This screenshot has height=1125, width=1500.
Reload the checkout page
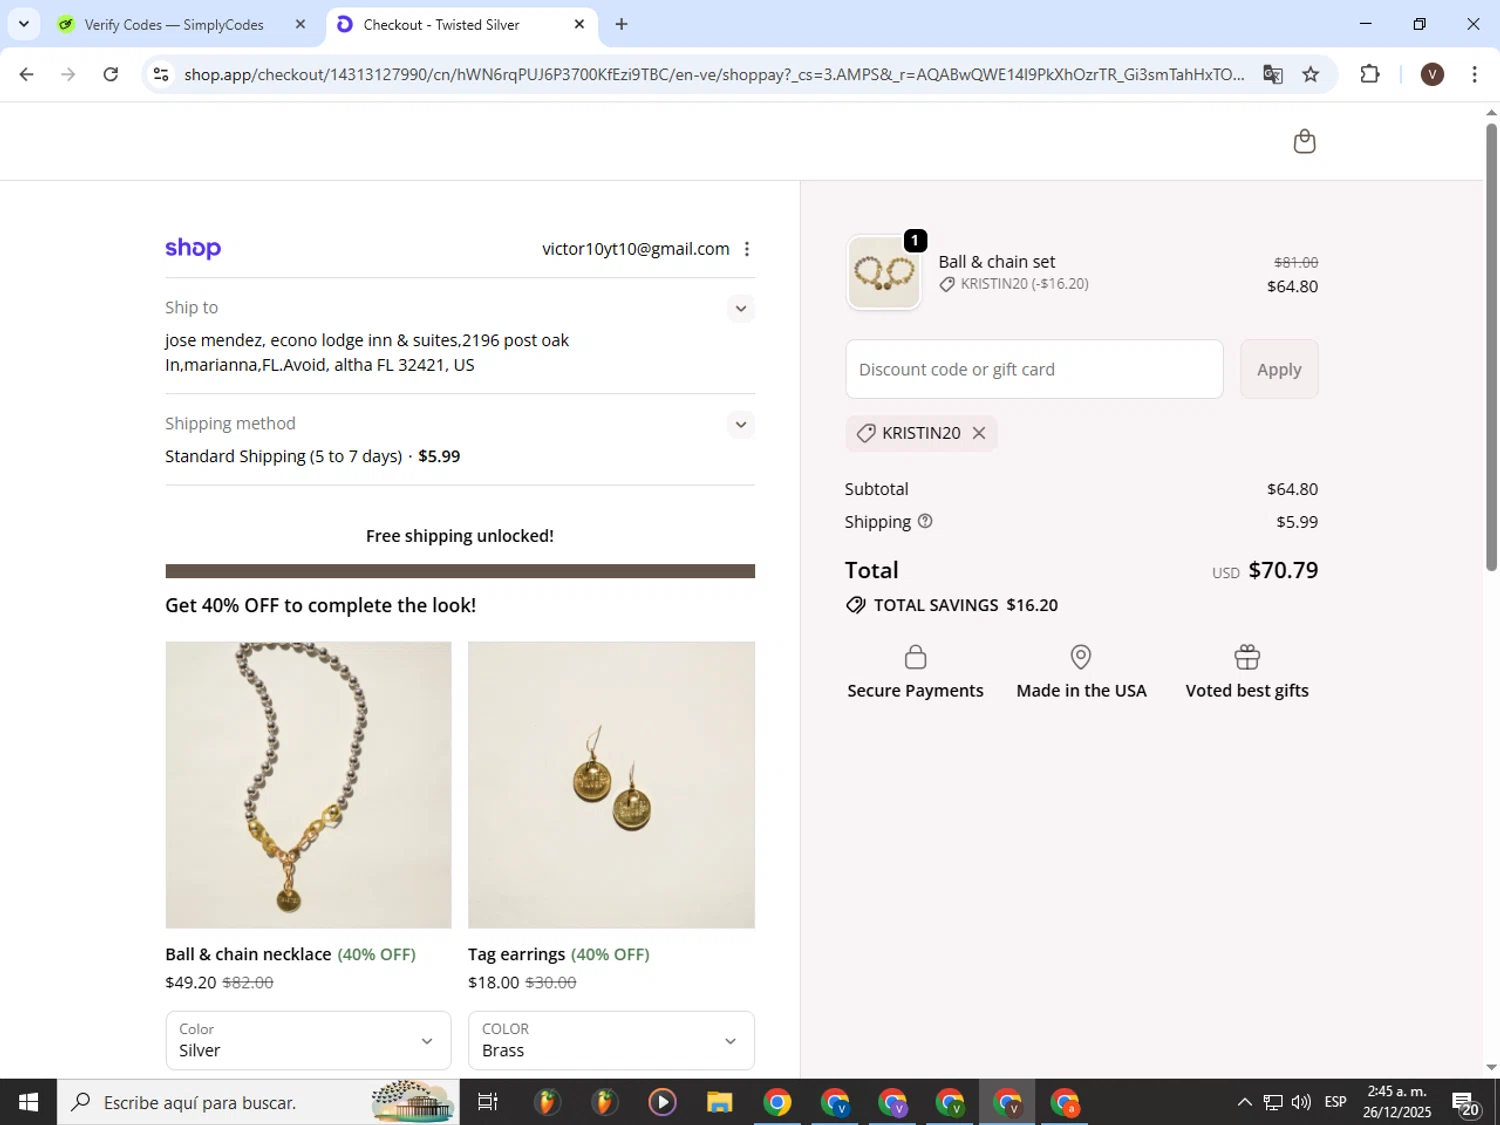point(111,74)
